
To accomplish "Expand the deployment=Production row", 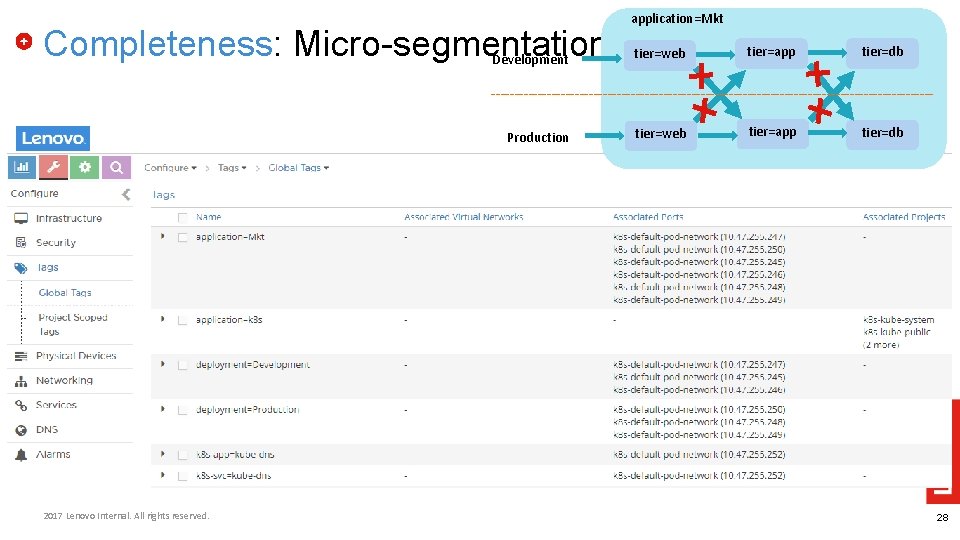I will pyautogui.click(x=163, y=409).
